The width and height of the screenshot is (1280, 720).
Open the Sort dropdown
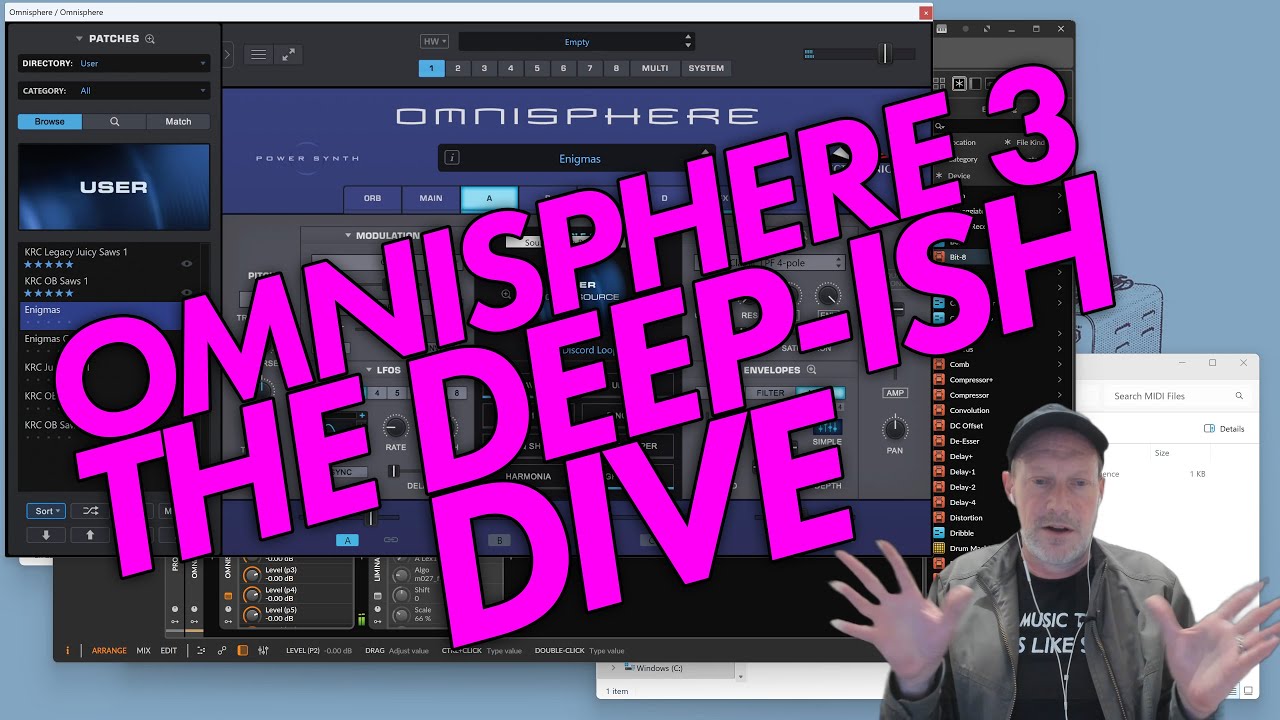click(46, 511)
